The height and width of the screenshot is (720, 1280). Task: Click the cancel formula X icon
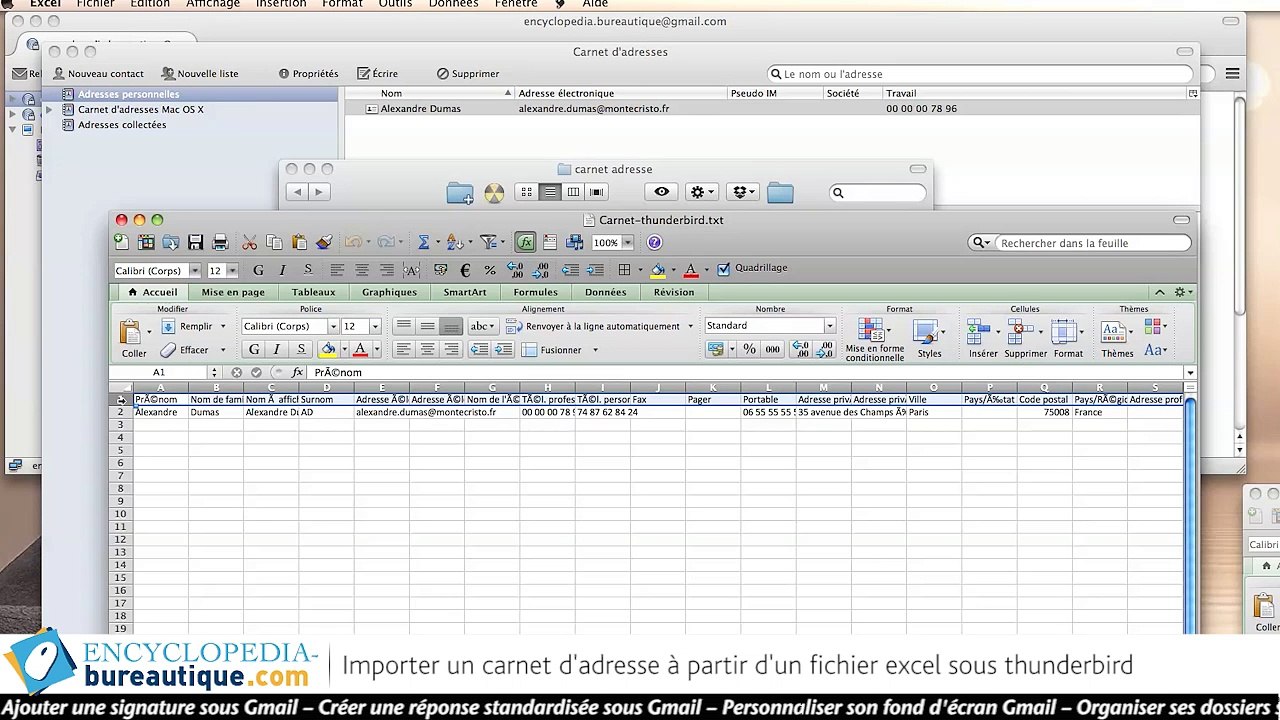(x=236, y=372)
